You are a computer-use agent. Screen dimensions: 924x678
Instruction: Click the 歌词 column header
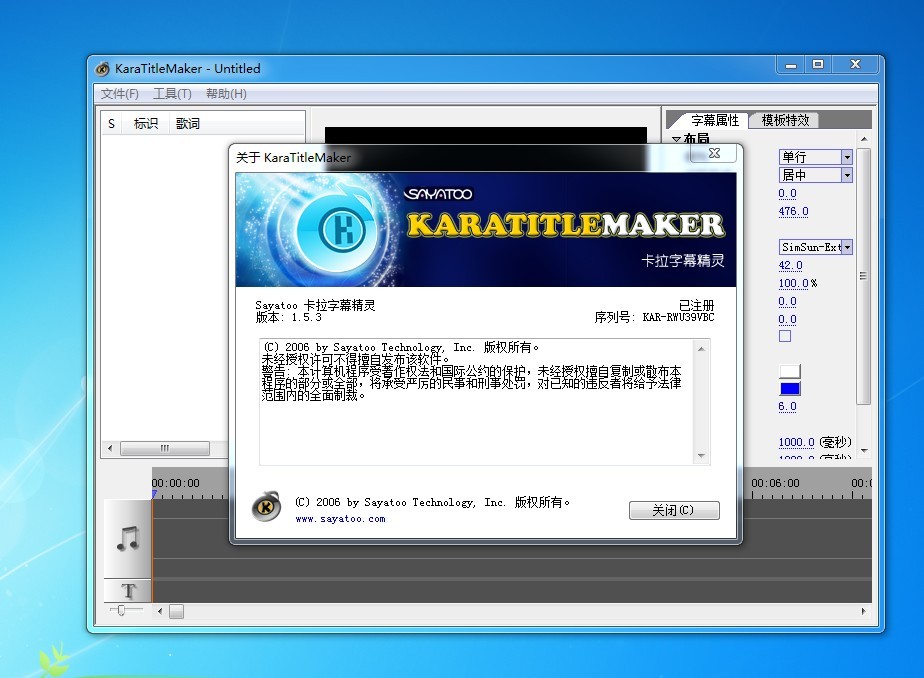click(187, 124)
